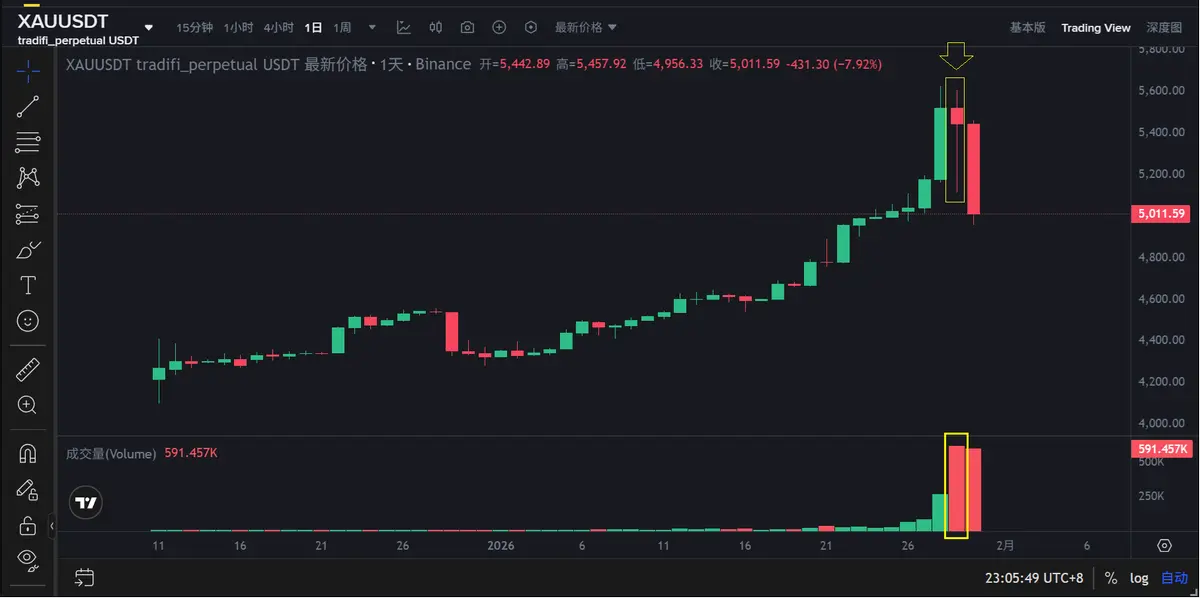Open the indicators chart icon

coord(403,28)
